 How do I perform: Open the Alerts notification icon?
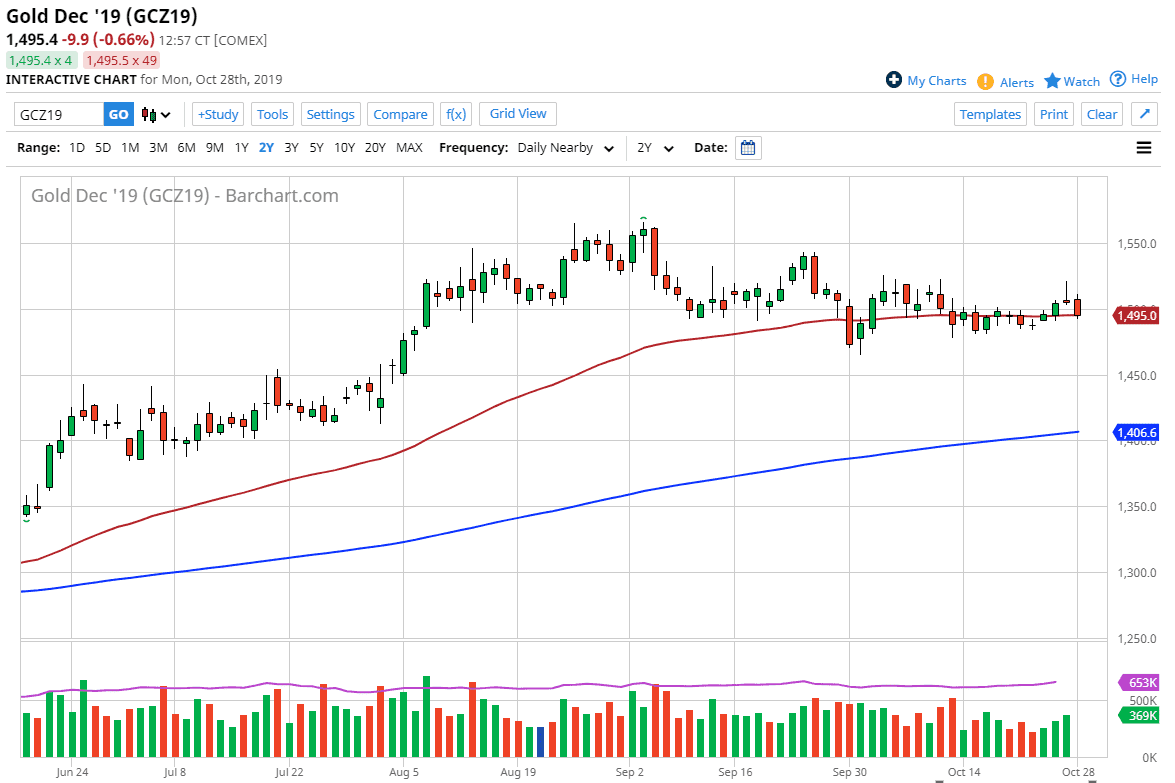[x=985, y=81]
